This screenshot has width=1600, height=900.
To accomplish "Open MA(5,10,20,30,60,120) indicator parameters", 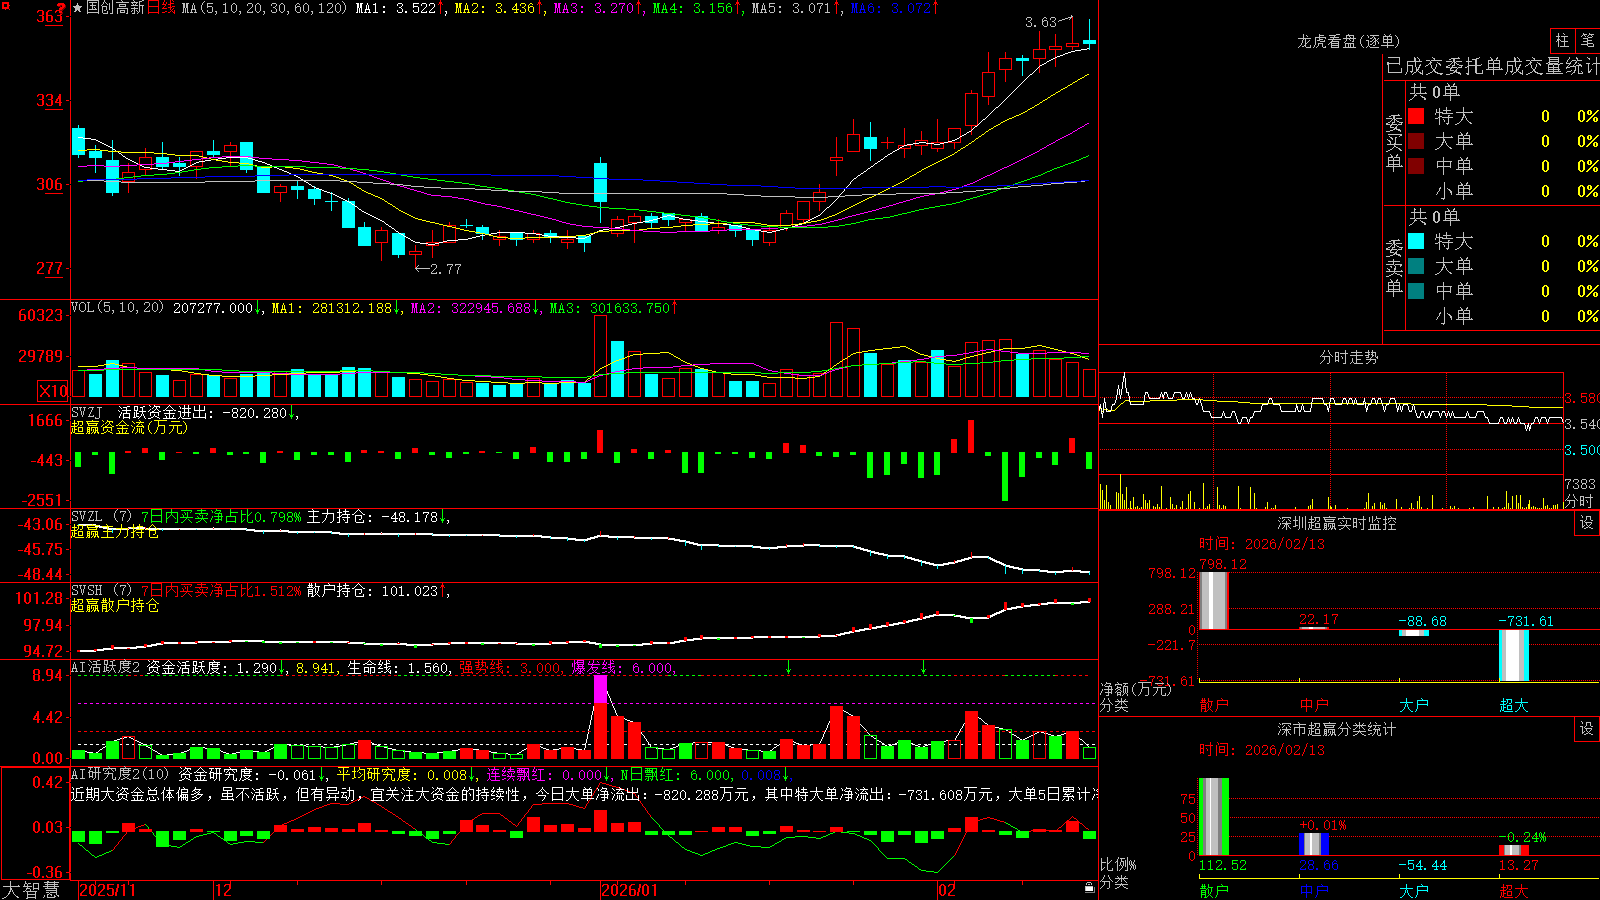I will coord(264,8).
